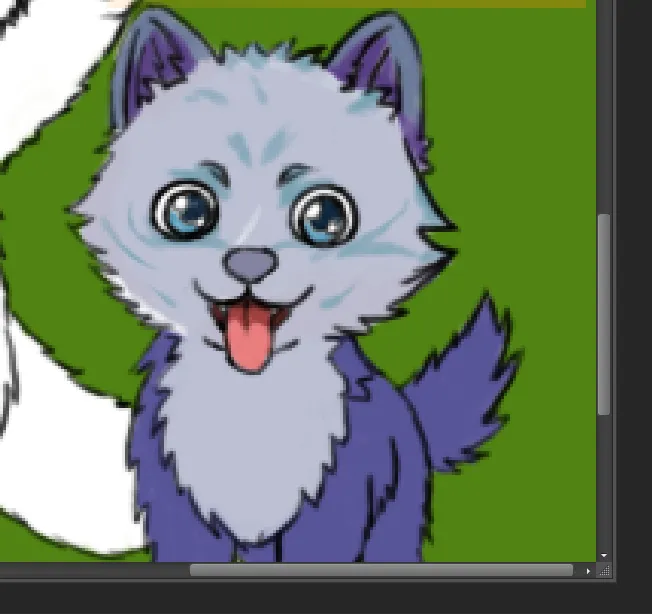Viewport: 652px width, 614px height.
Task: Click the vertical scrollbar thumb
Action: (604, 314)
